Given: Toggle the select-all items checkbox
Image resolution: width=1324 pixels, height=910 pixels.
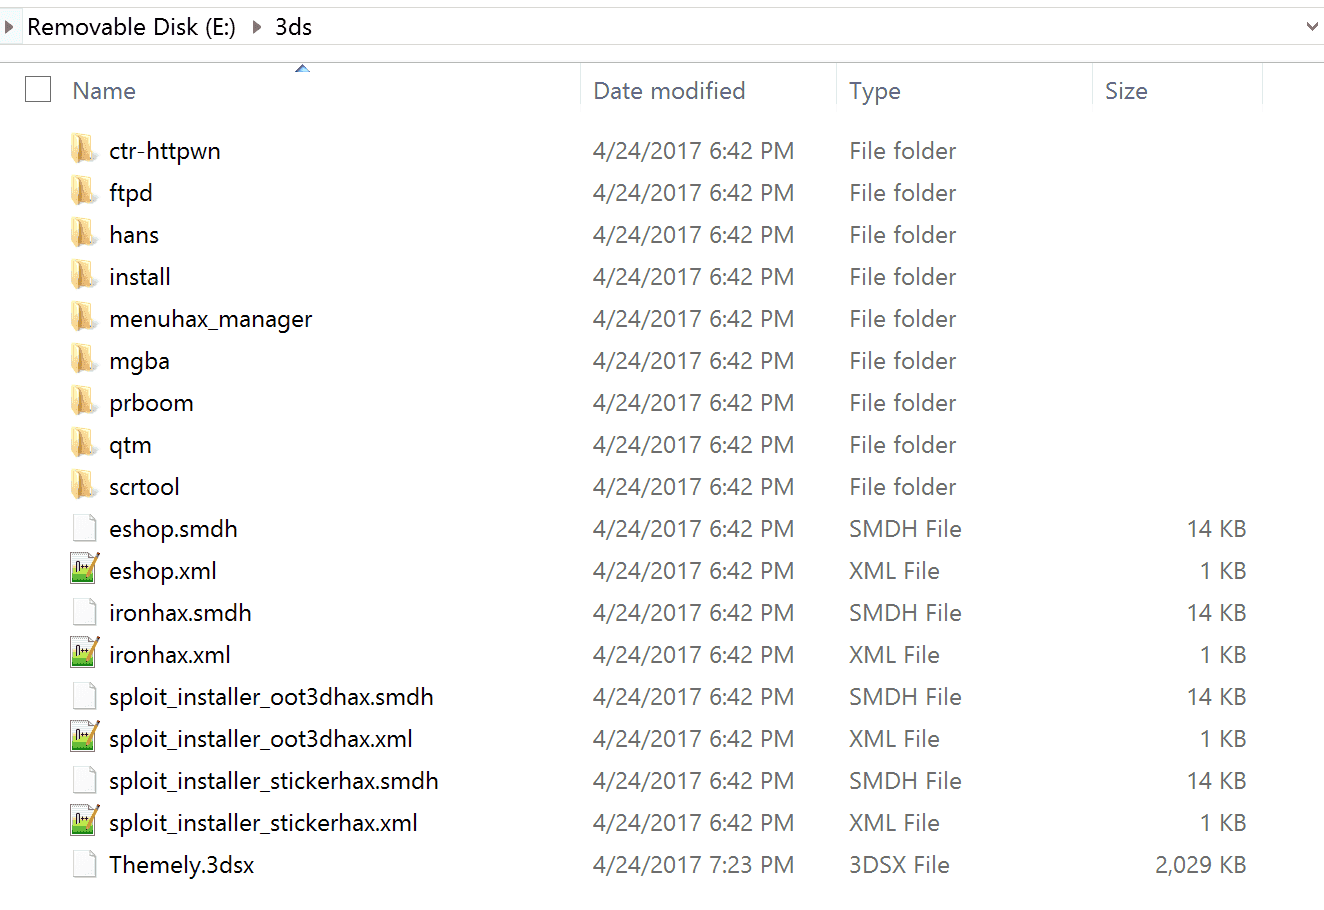Looking at the screenshot, I should coord(38,90).
